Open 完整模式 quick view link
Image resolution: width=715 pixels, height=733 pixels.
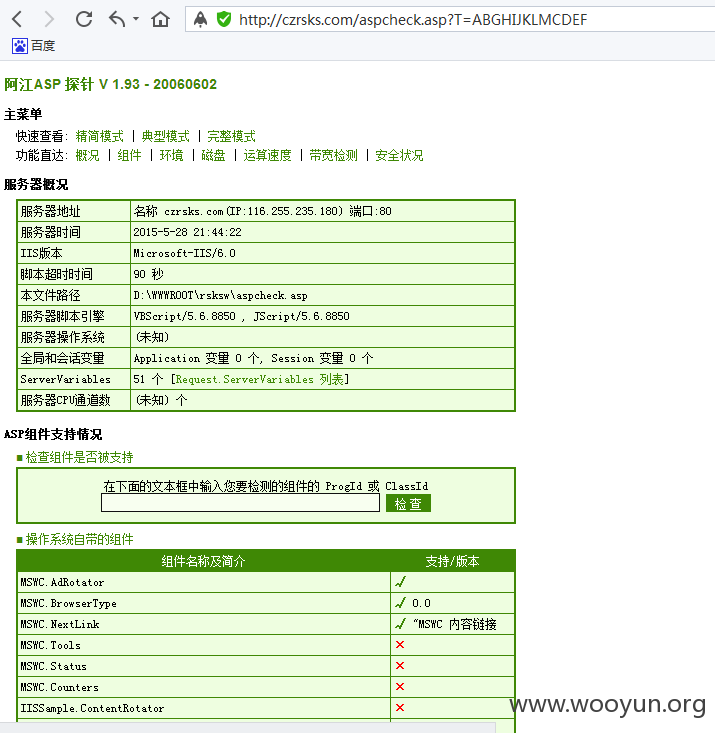(231, 136)
